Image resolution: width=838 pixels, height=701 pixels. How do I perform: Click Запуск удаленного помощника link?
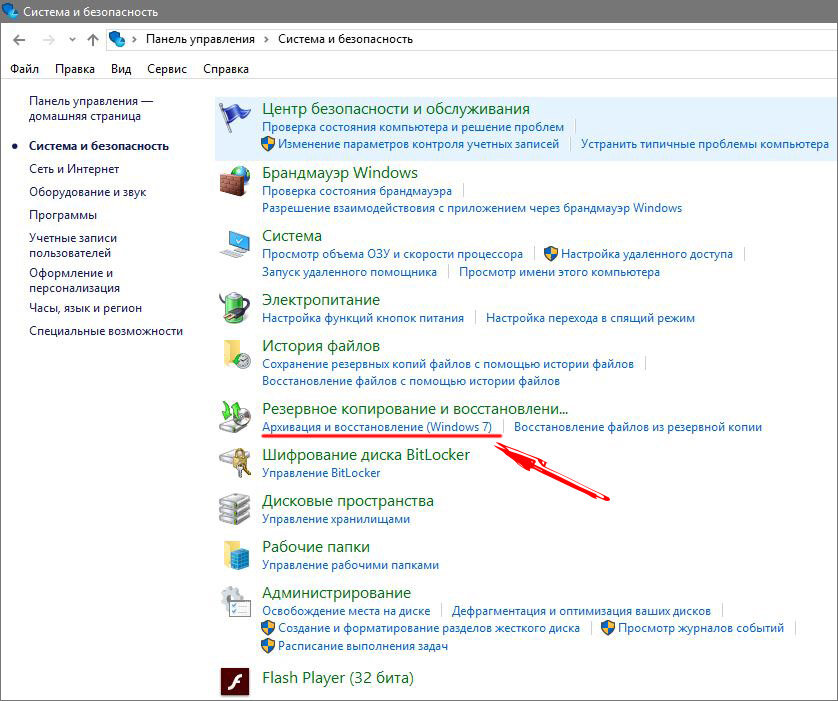click(x=350, y=272)
